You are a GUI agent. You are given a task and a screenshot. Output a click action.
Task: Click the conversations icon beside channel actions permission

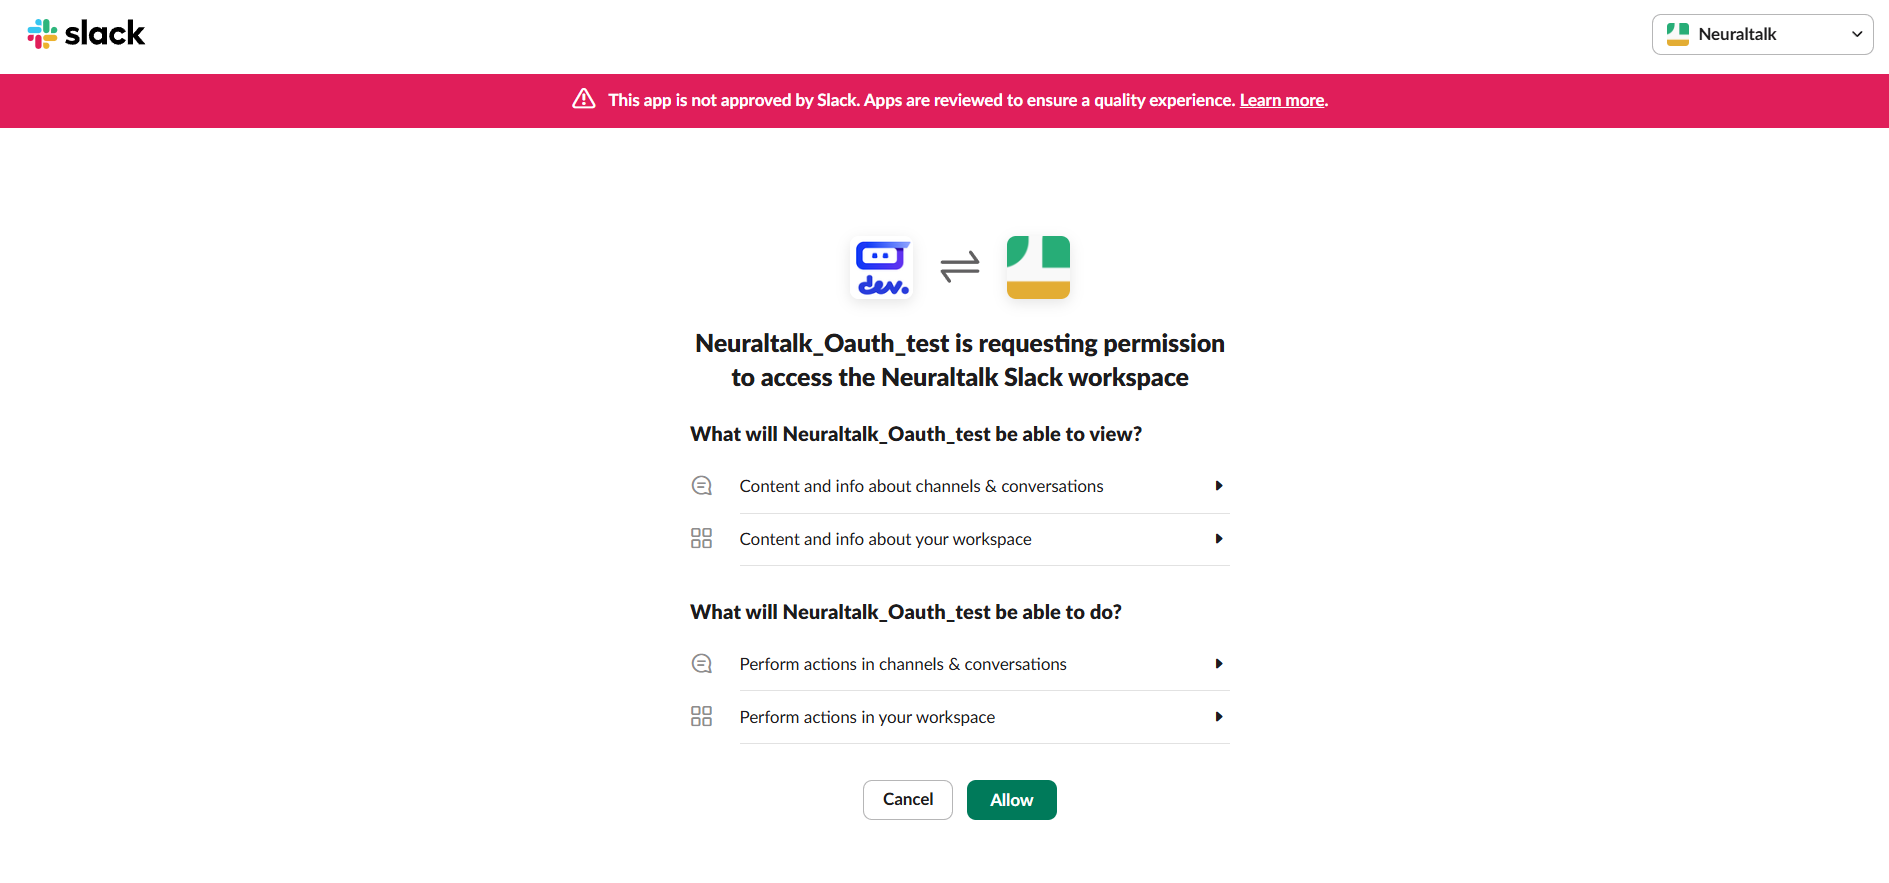702,663
